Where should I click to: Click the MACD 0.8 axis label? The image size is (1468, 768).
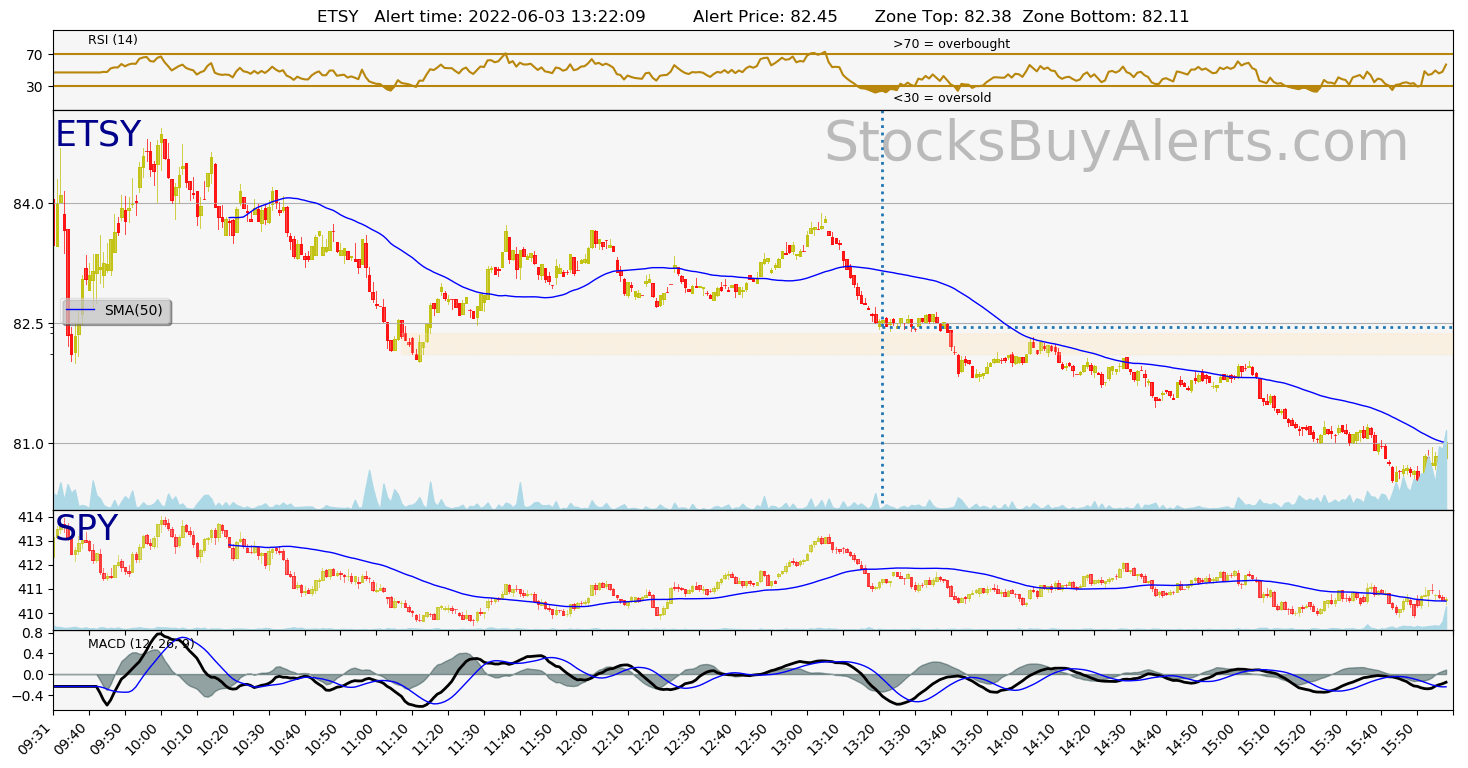(34, 633)
